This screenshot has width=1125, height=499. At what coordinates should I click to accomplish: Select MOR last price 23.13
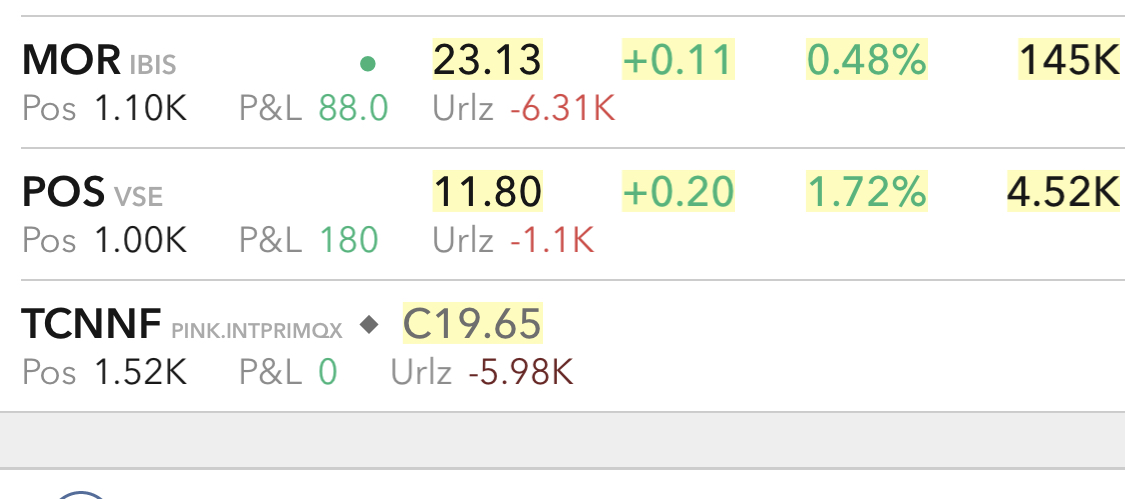point(487,61)
